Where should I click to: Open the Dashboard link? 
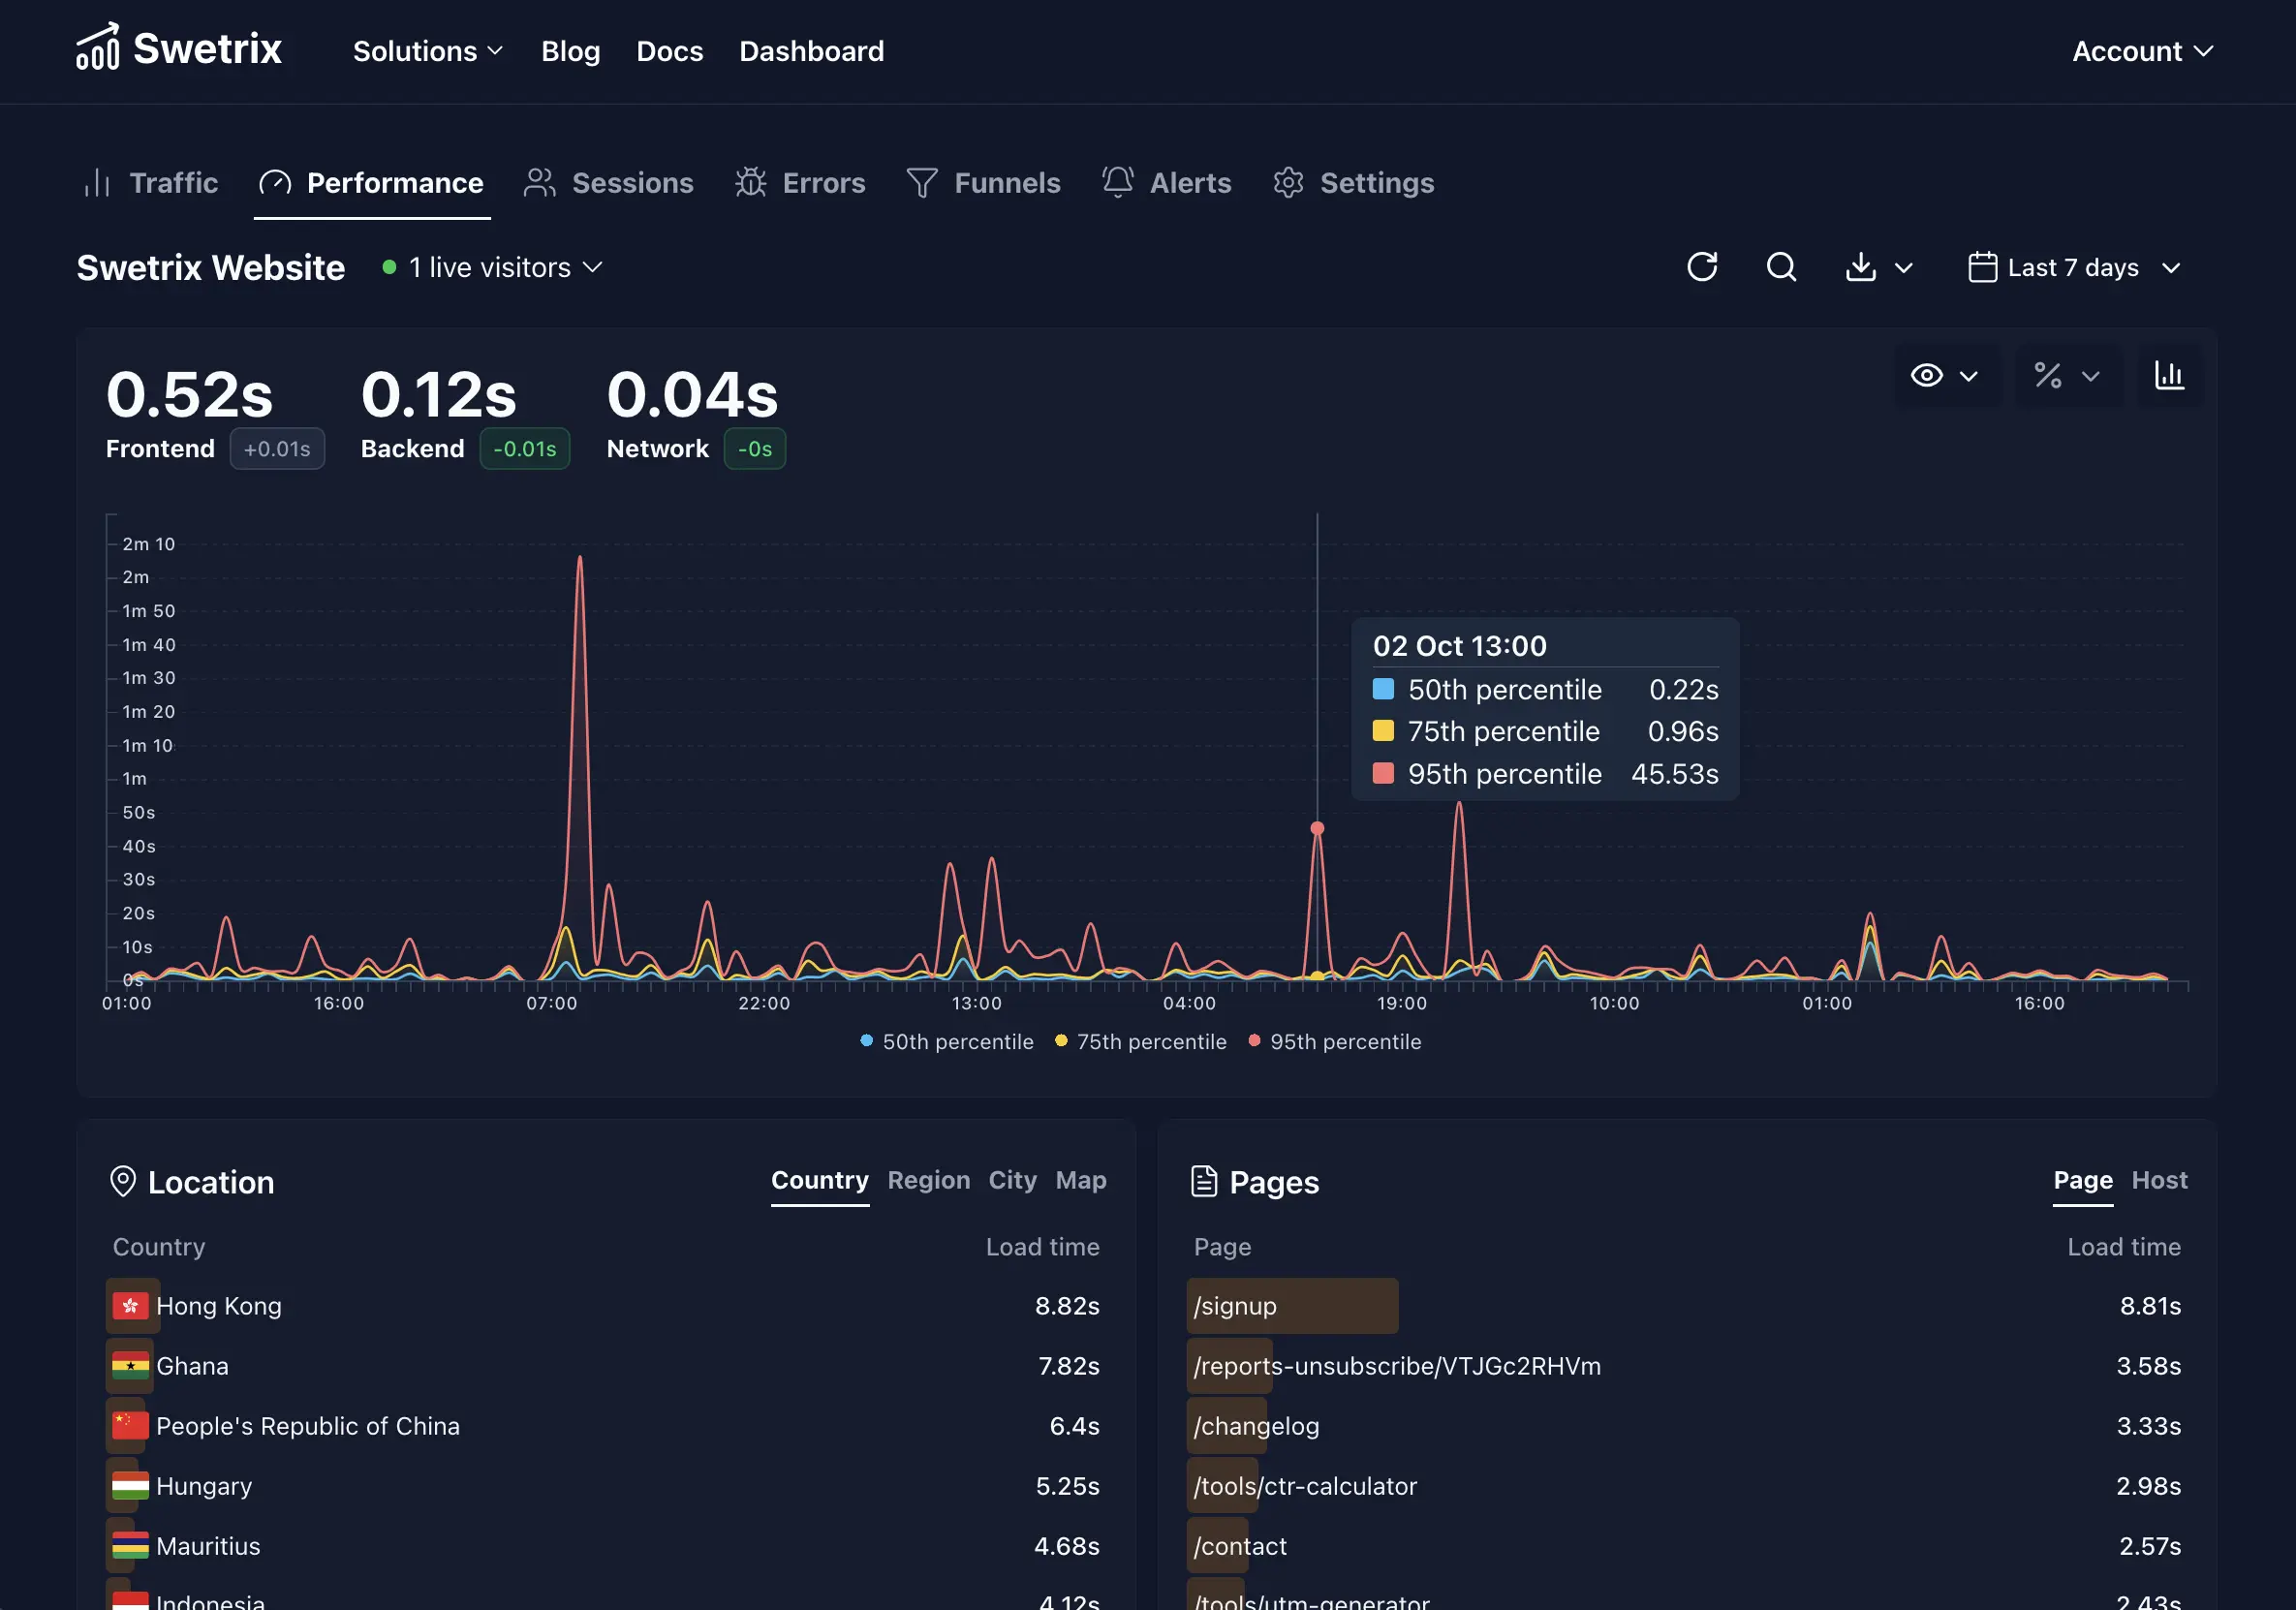[x=811, y=51]
